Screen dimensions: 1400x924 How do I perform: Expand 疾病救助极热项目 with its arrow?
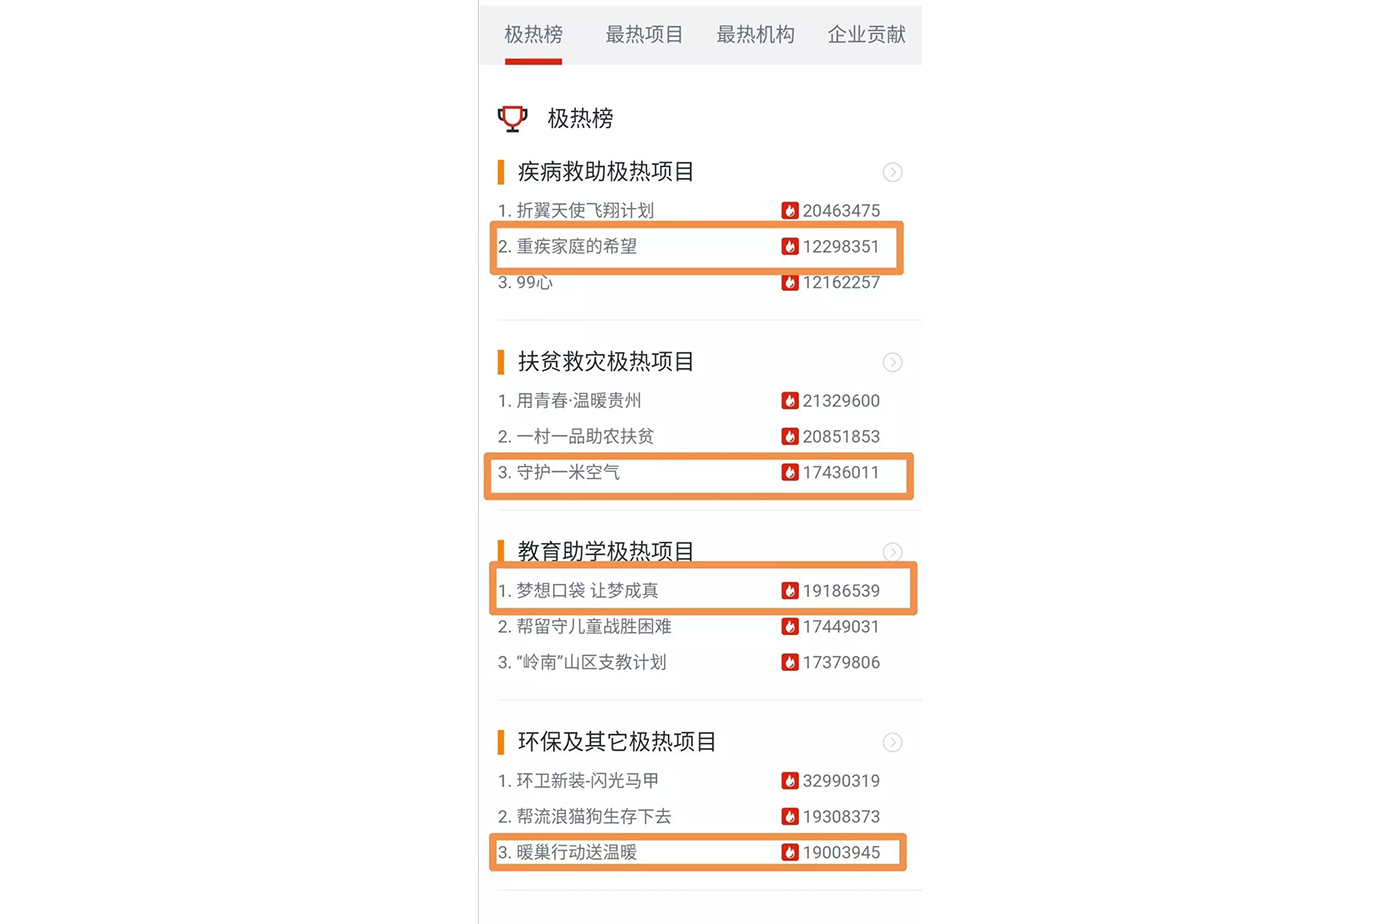(x=893, y=172)
